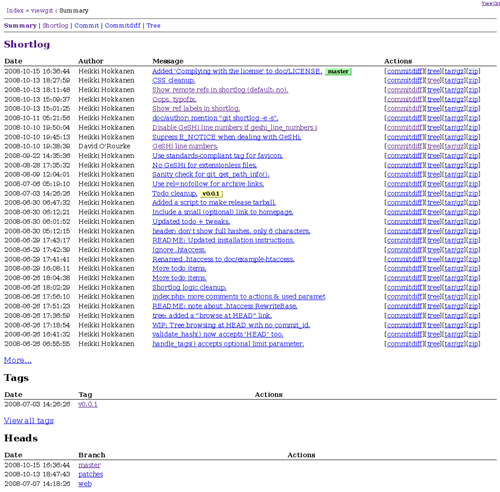500x492 pixels.
Task: Open the Tree tab
Action: pos(153,26)
